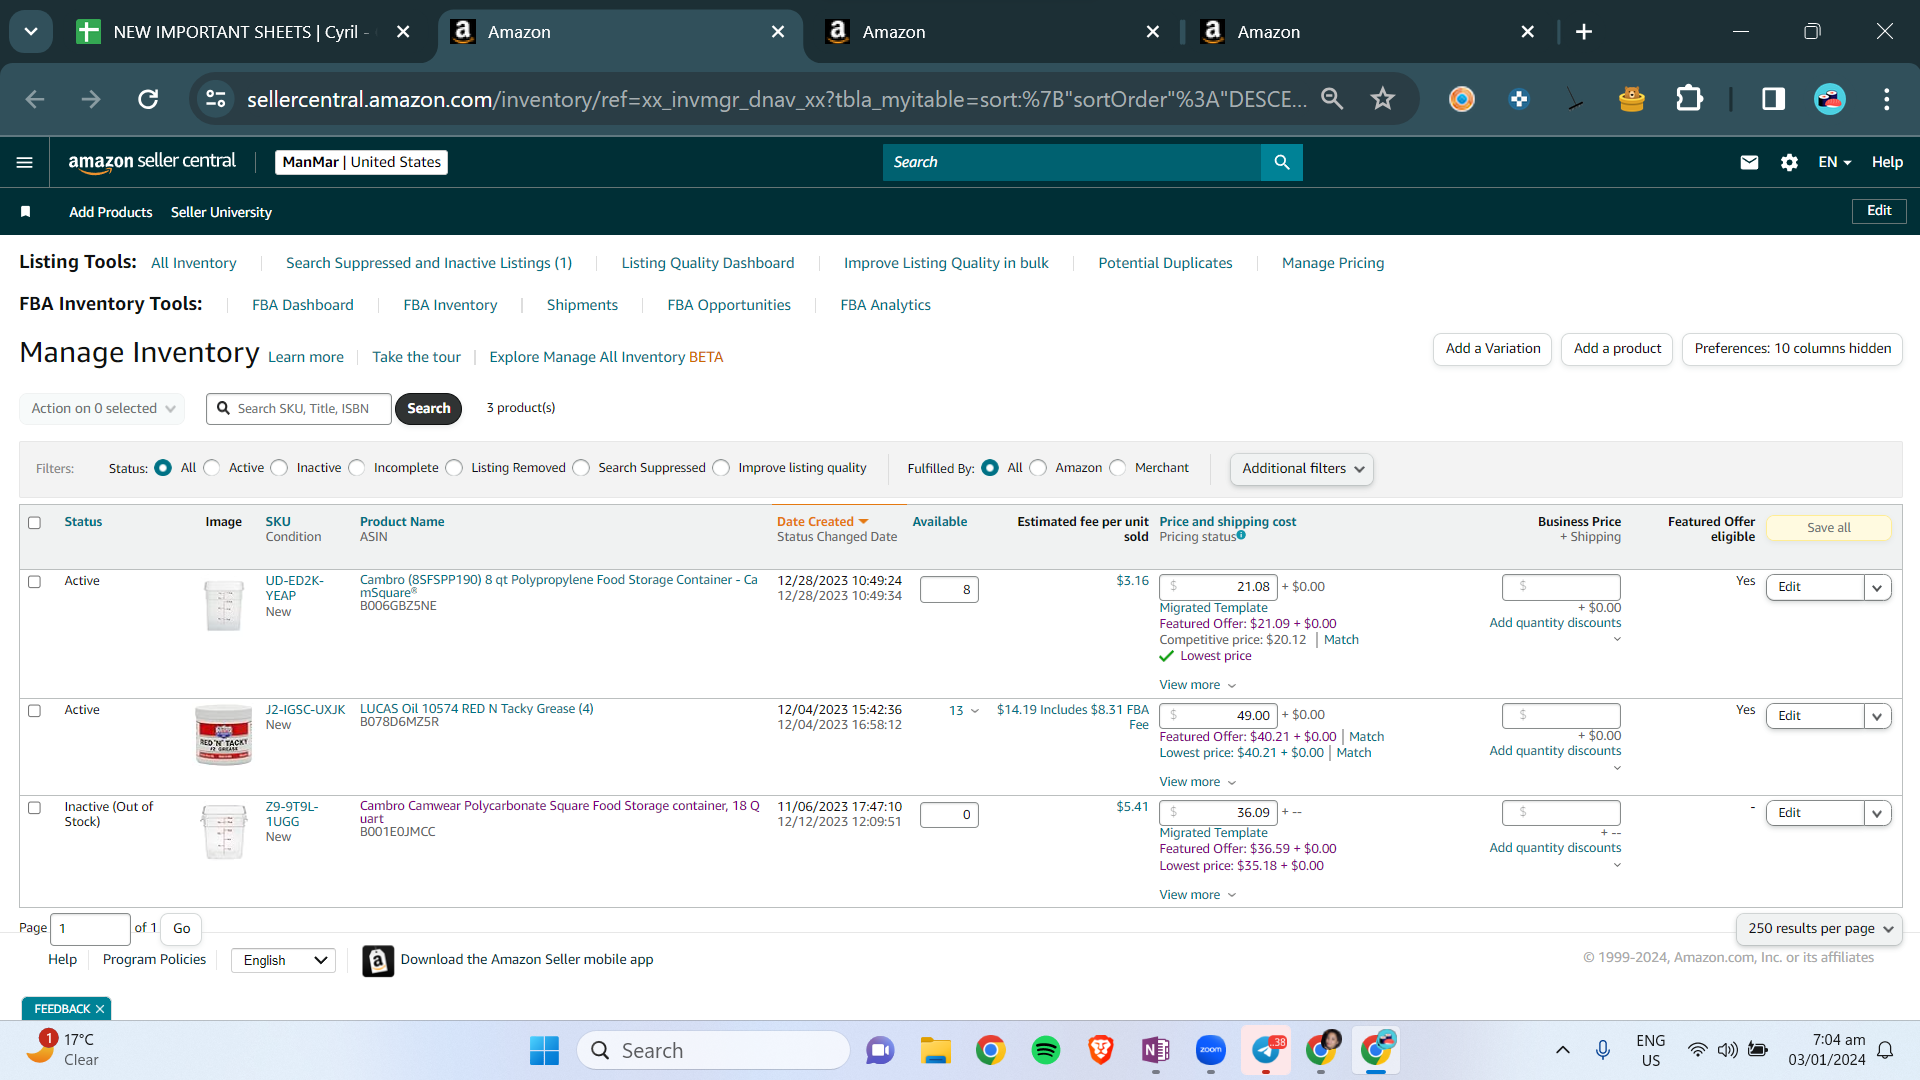Open the browser extensions puzzle icon
Viewport: 1920px width, 1080px height.
click(1689, 99)
